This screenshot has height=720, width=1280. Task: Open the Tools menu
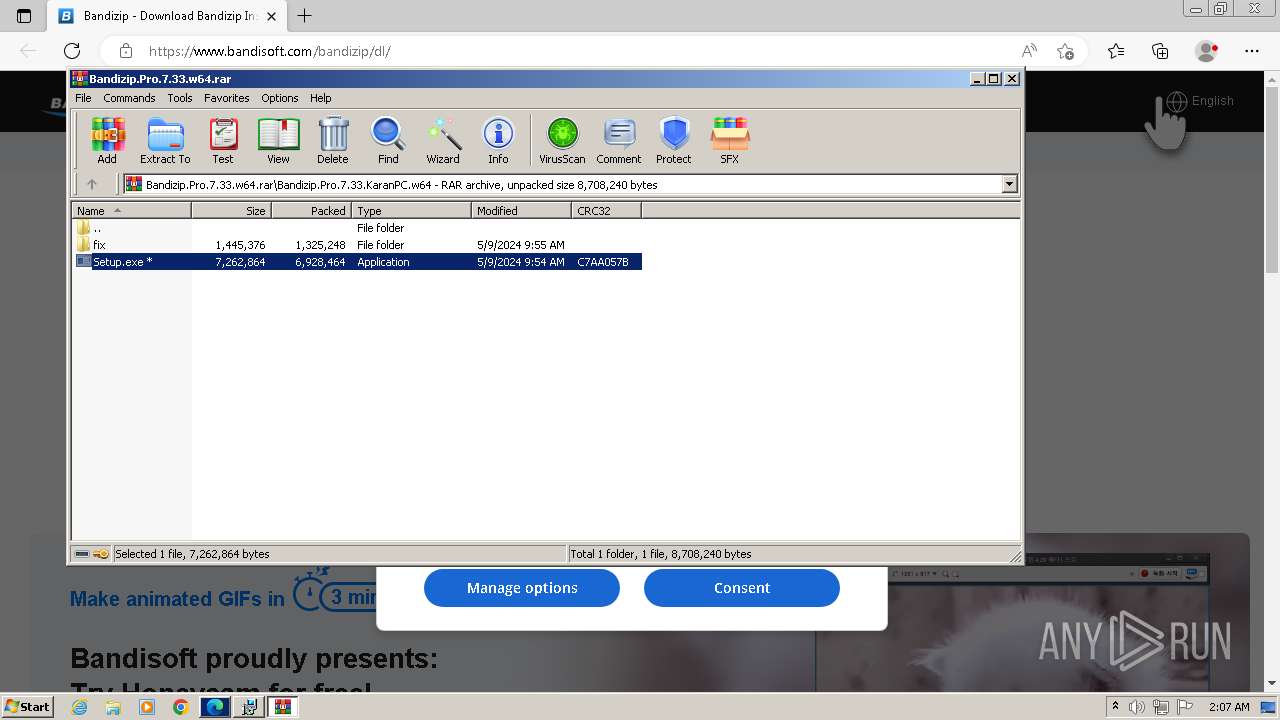(180, 98)
